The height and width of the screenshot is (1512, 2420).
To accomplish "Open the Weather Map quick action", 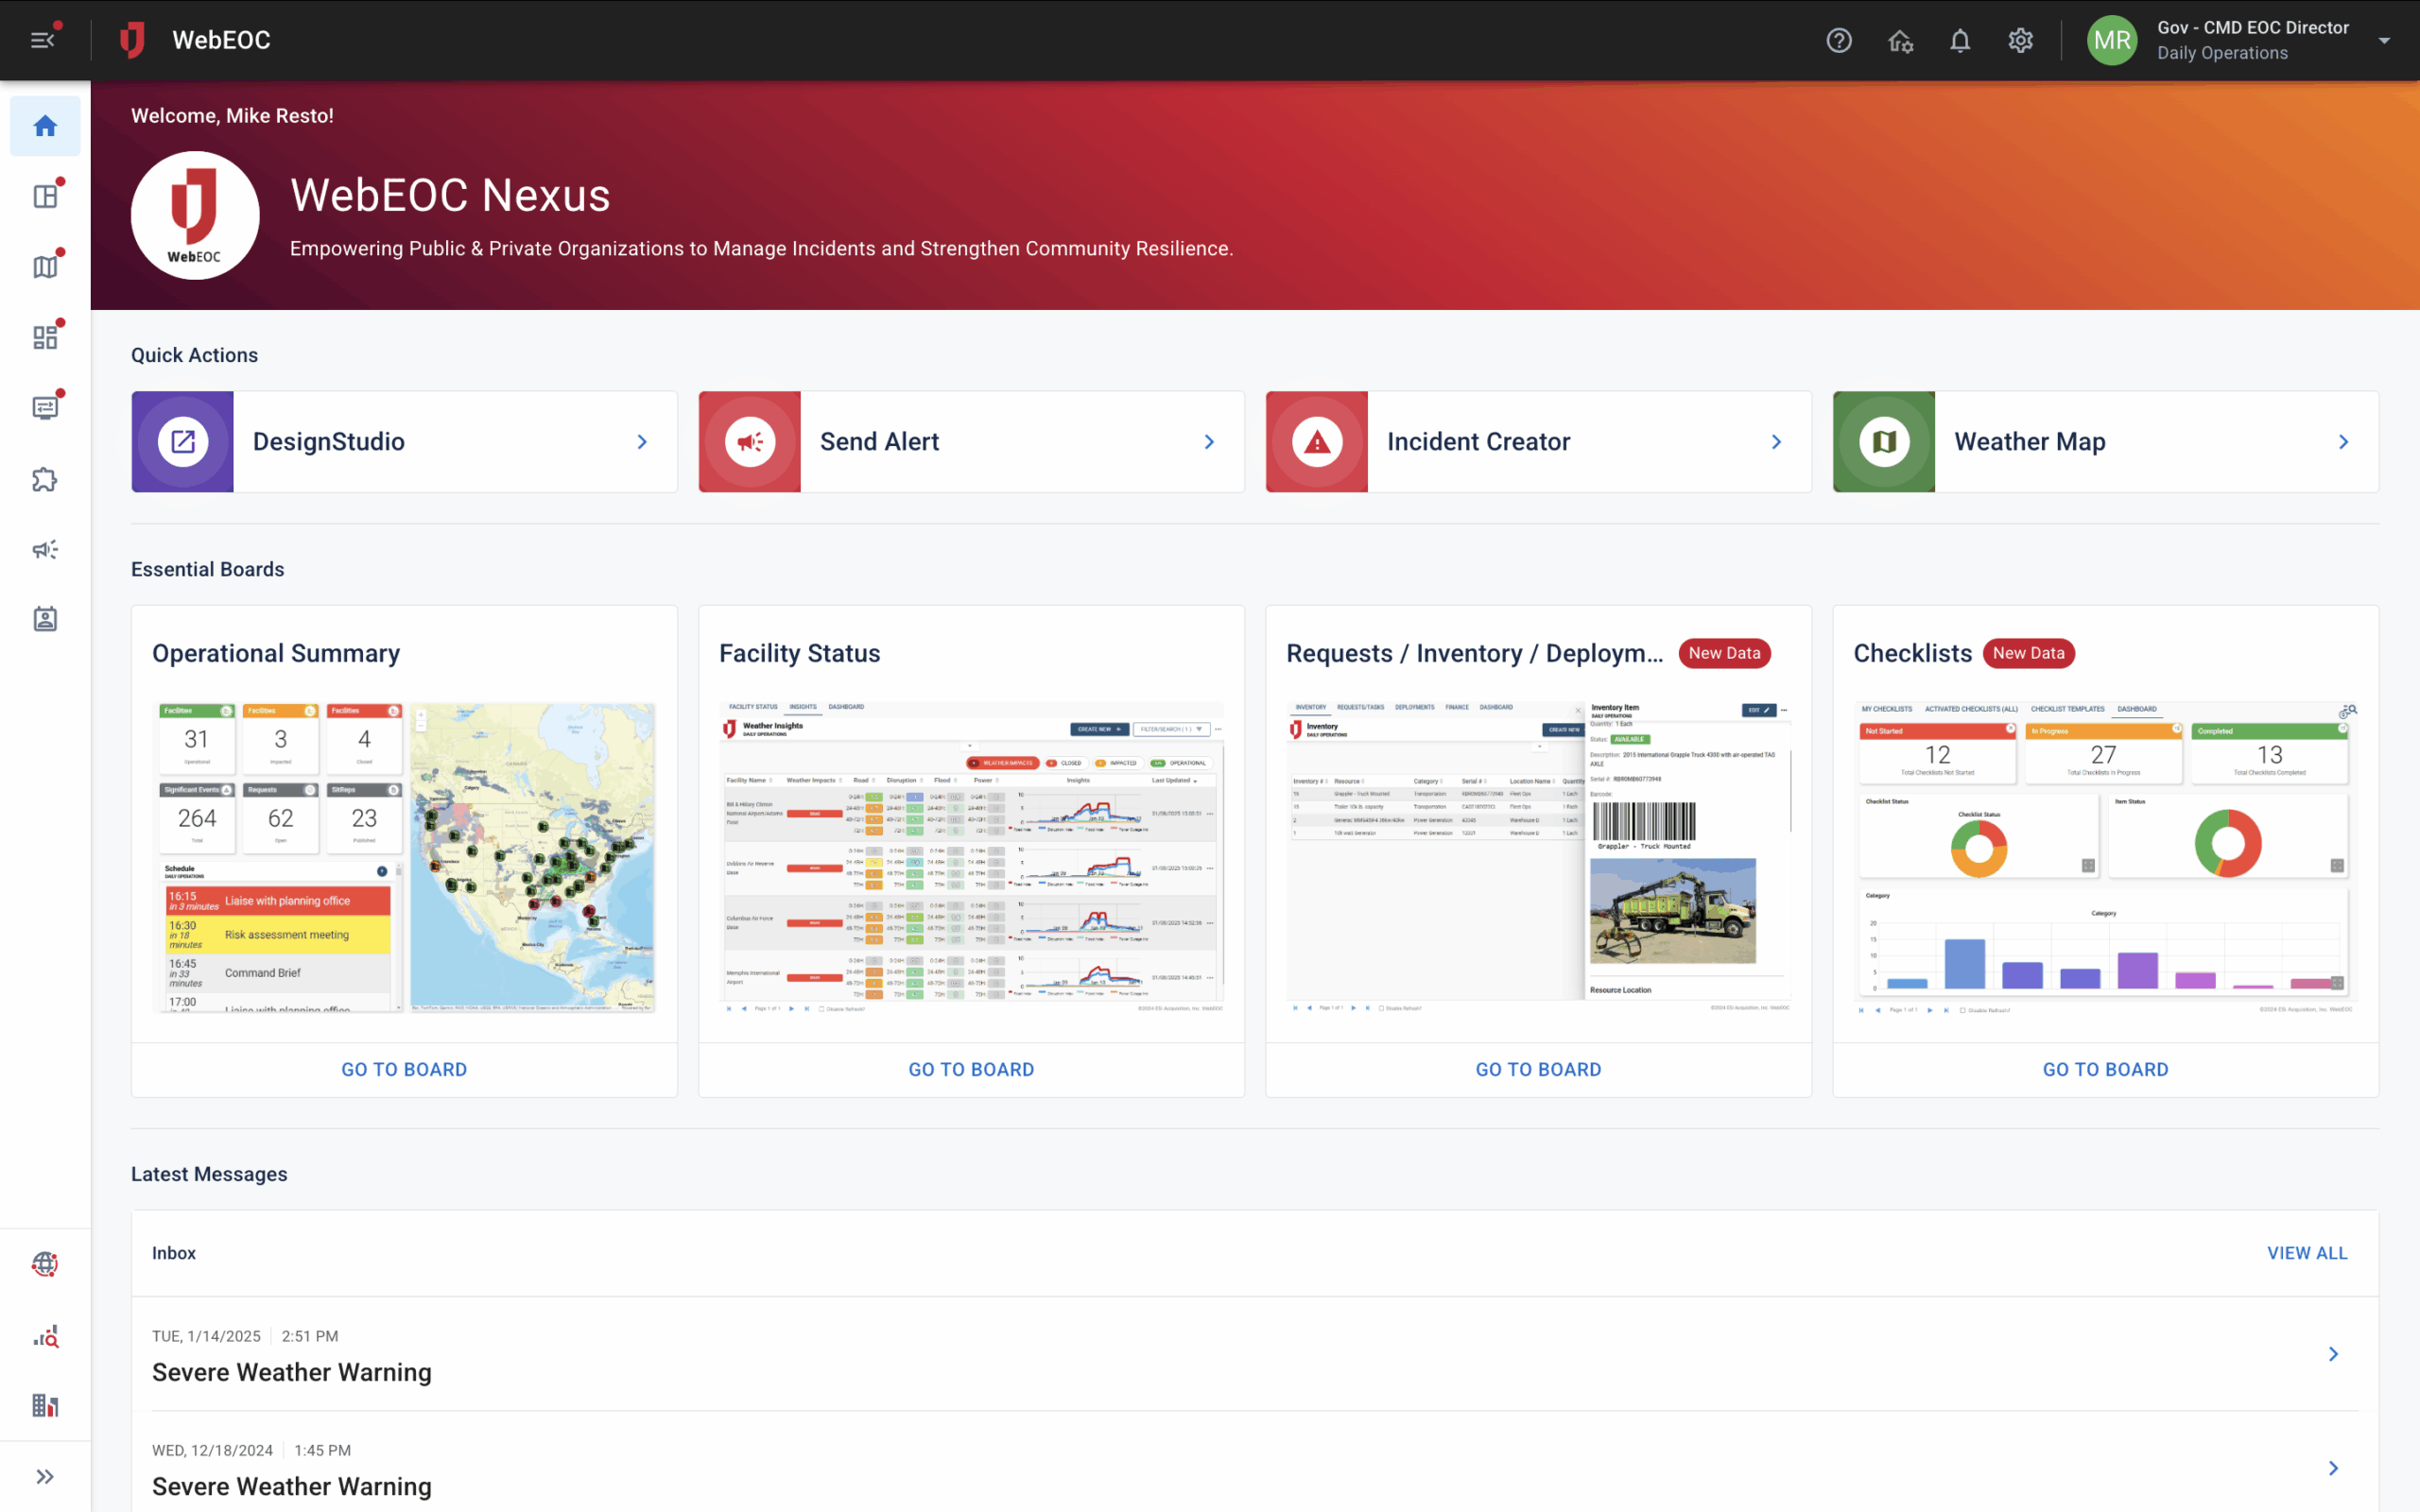I will [x=2104, y=441].
